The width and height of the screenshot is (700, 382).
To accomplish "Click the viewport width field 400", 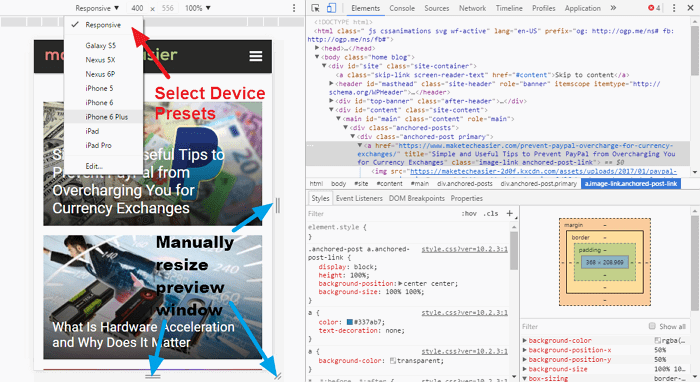I will pyautogui.click(x=138, y=8).
